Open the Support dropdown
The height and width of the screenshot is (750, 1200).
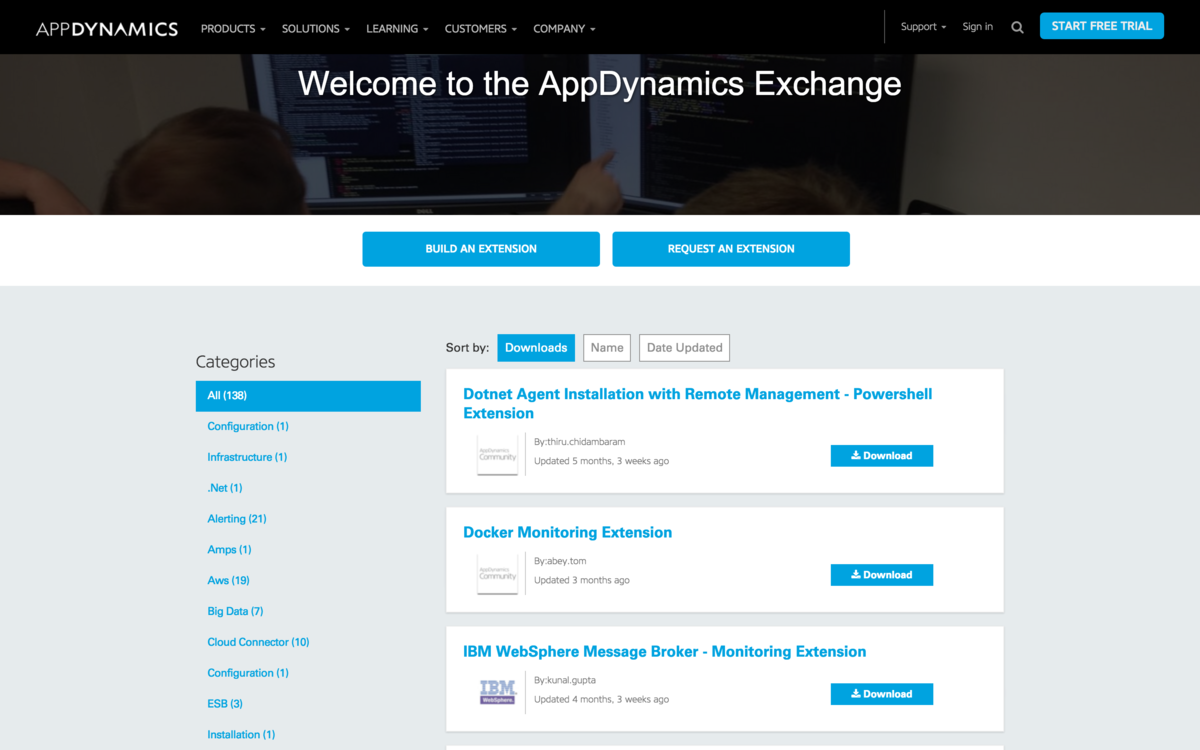coord(923,27)
